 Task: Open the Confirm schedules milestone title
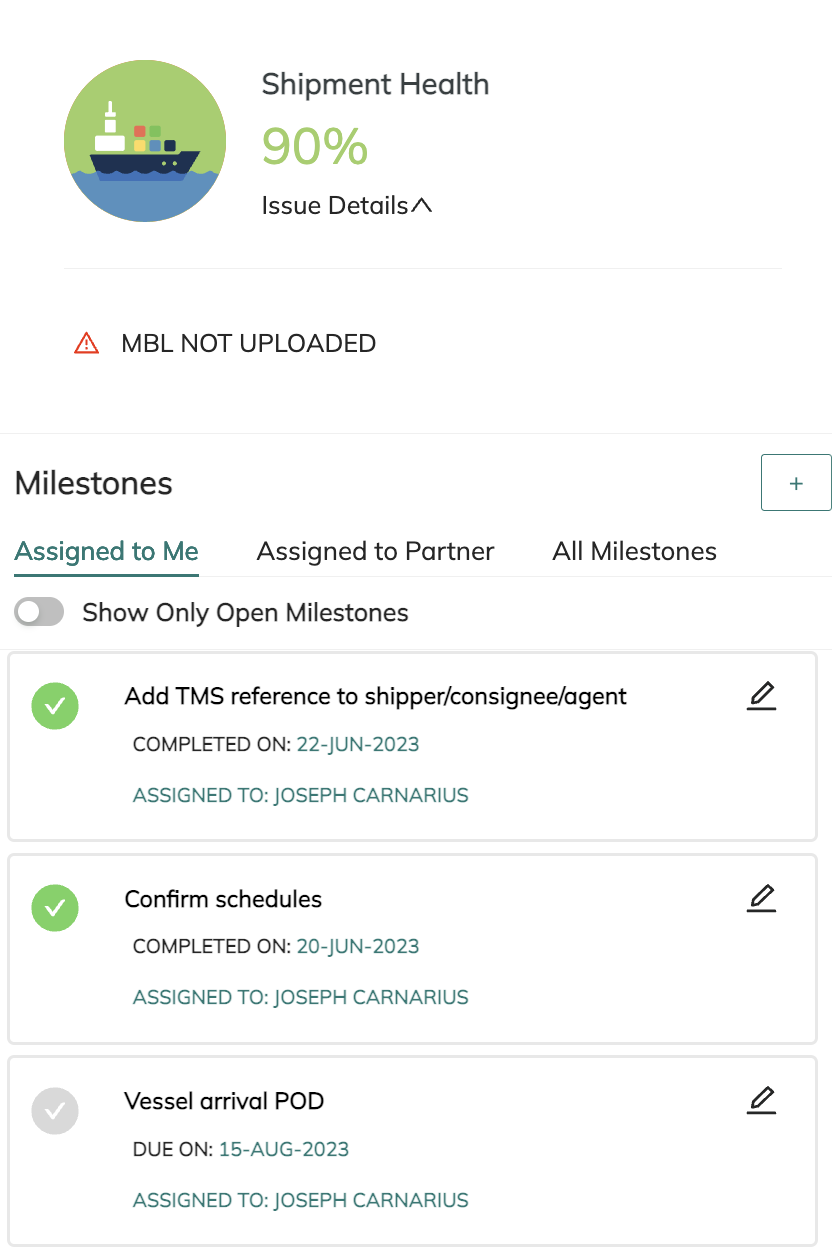click(x=223, y=899)
